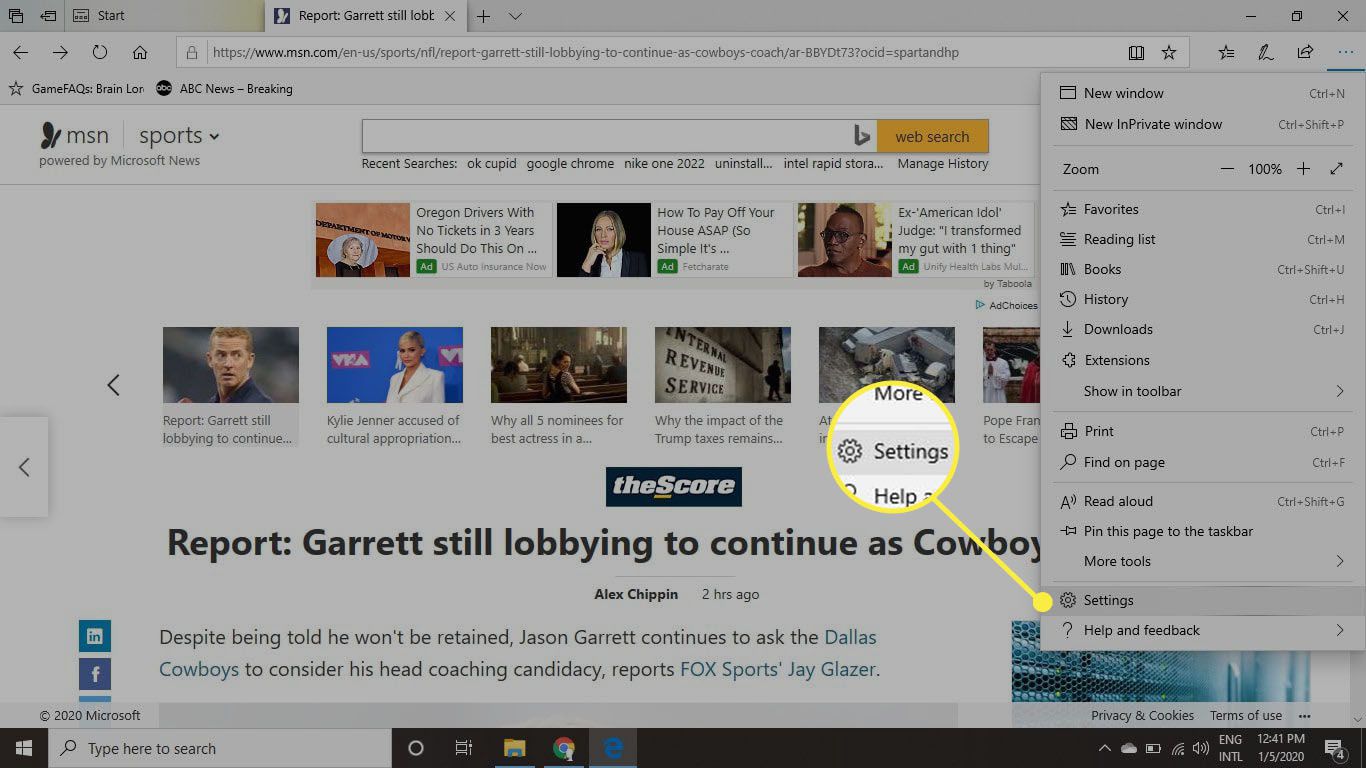Open Kylie Jenner story thumbnail
The width and height of the screenshot is (1366, 768).
pyautogui.click(x=395, y=365)
